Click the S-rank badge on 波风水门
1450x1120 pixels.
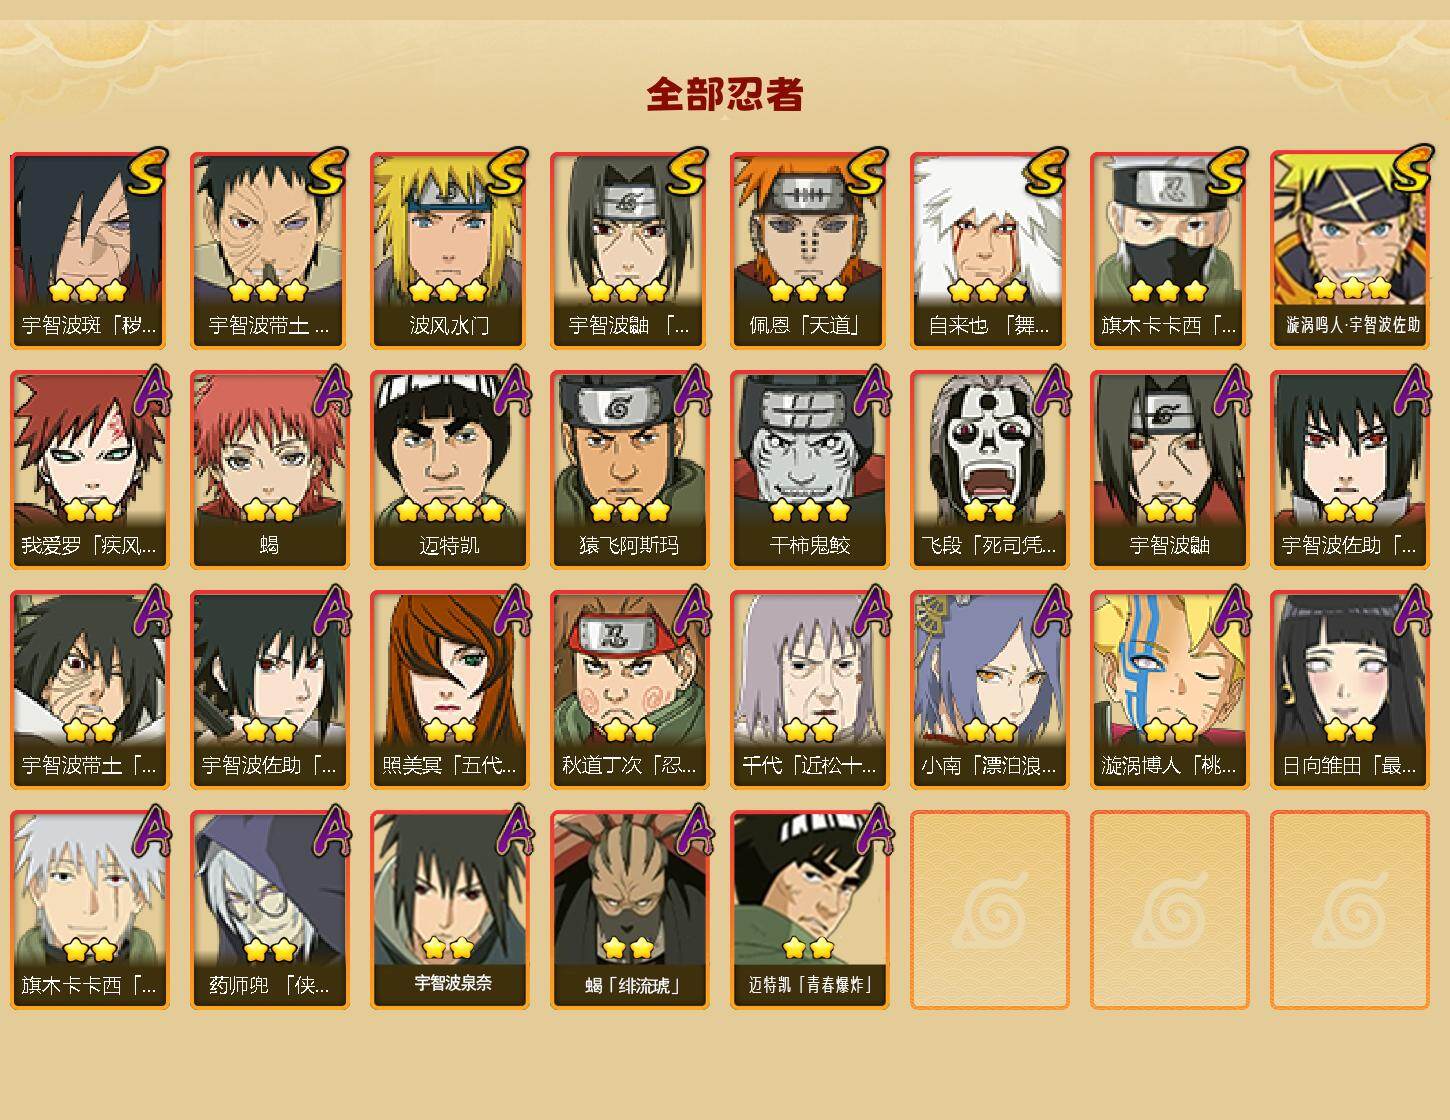pos(507,171)
